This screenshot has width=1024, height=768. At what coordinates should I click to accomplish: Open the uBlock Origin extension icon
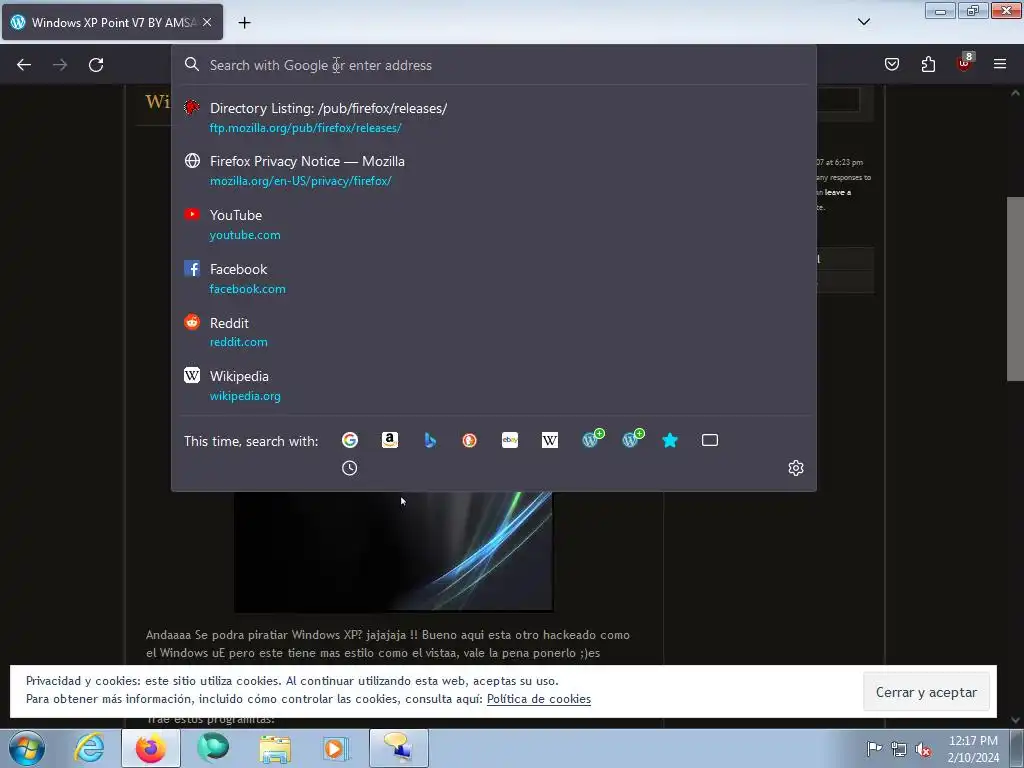[964, 63]
